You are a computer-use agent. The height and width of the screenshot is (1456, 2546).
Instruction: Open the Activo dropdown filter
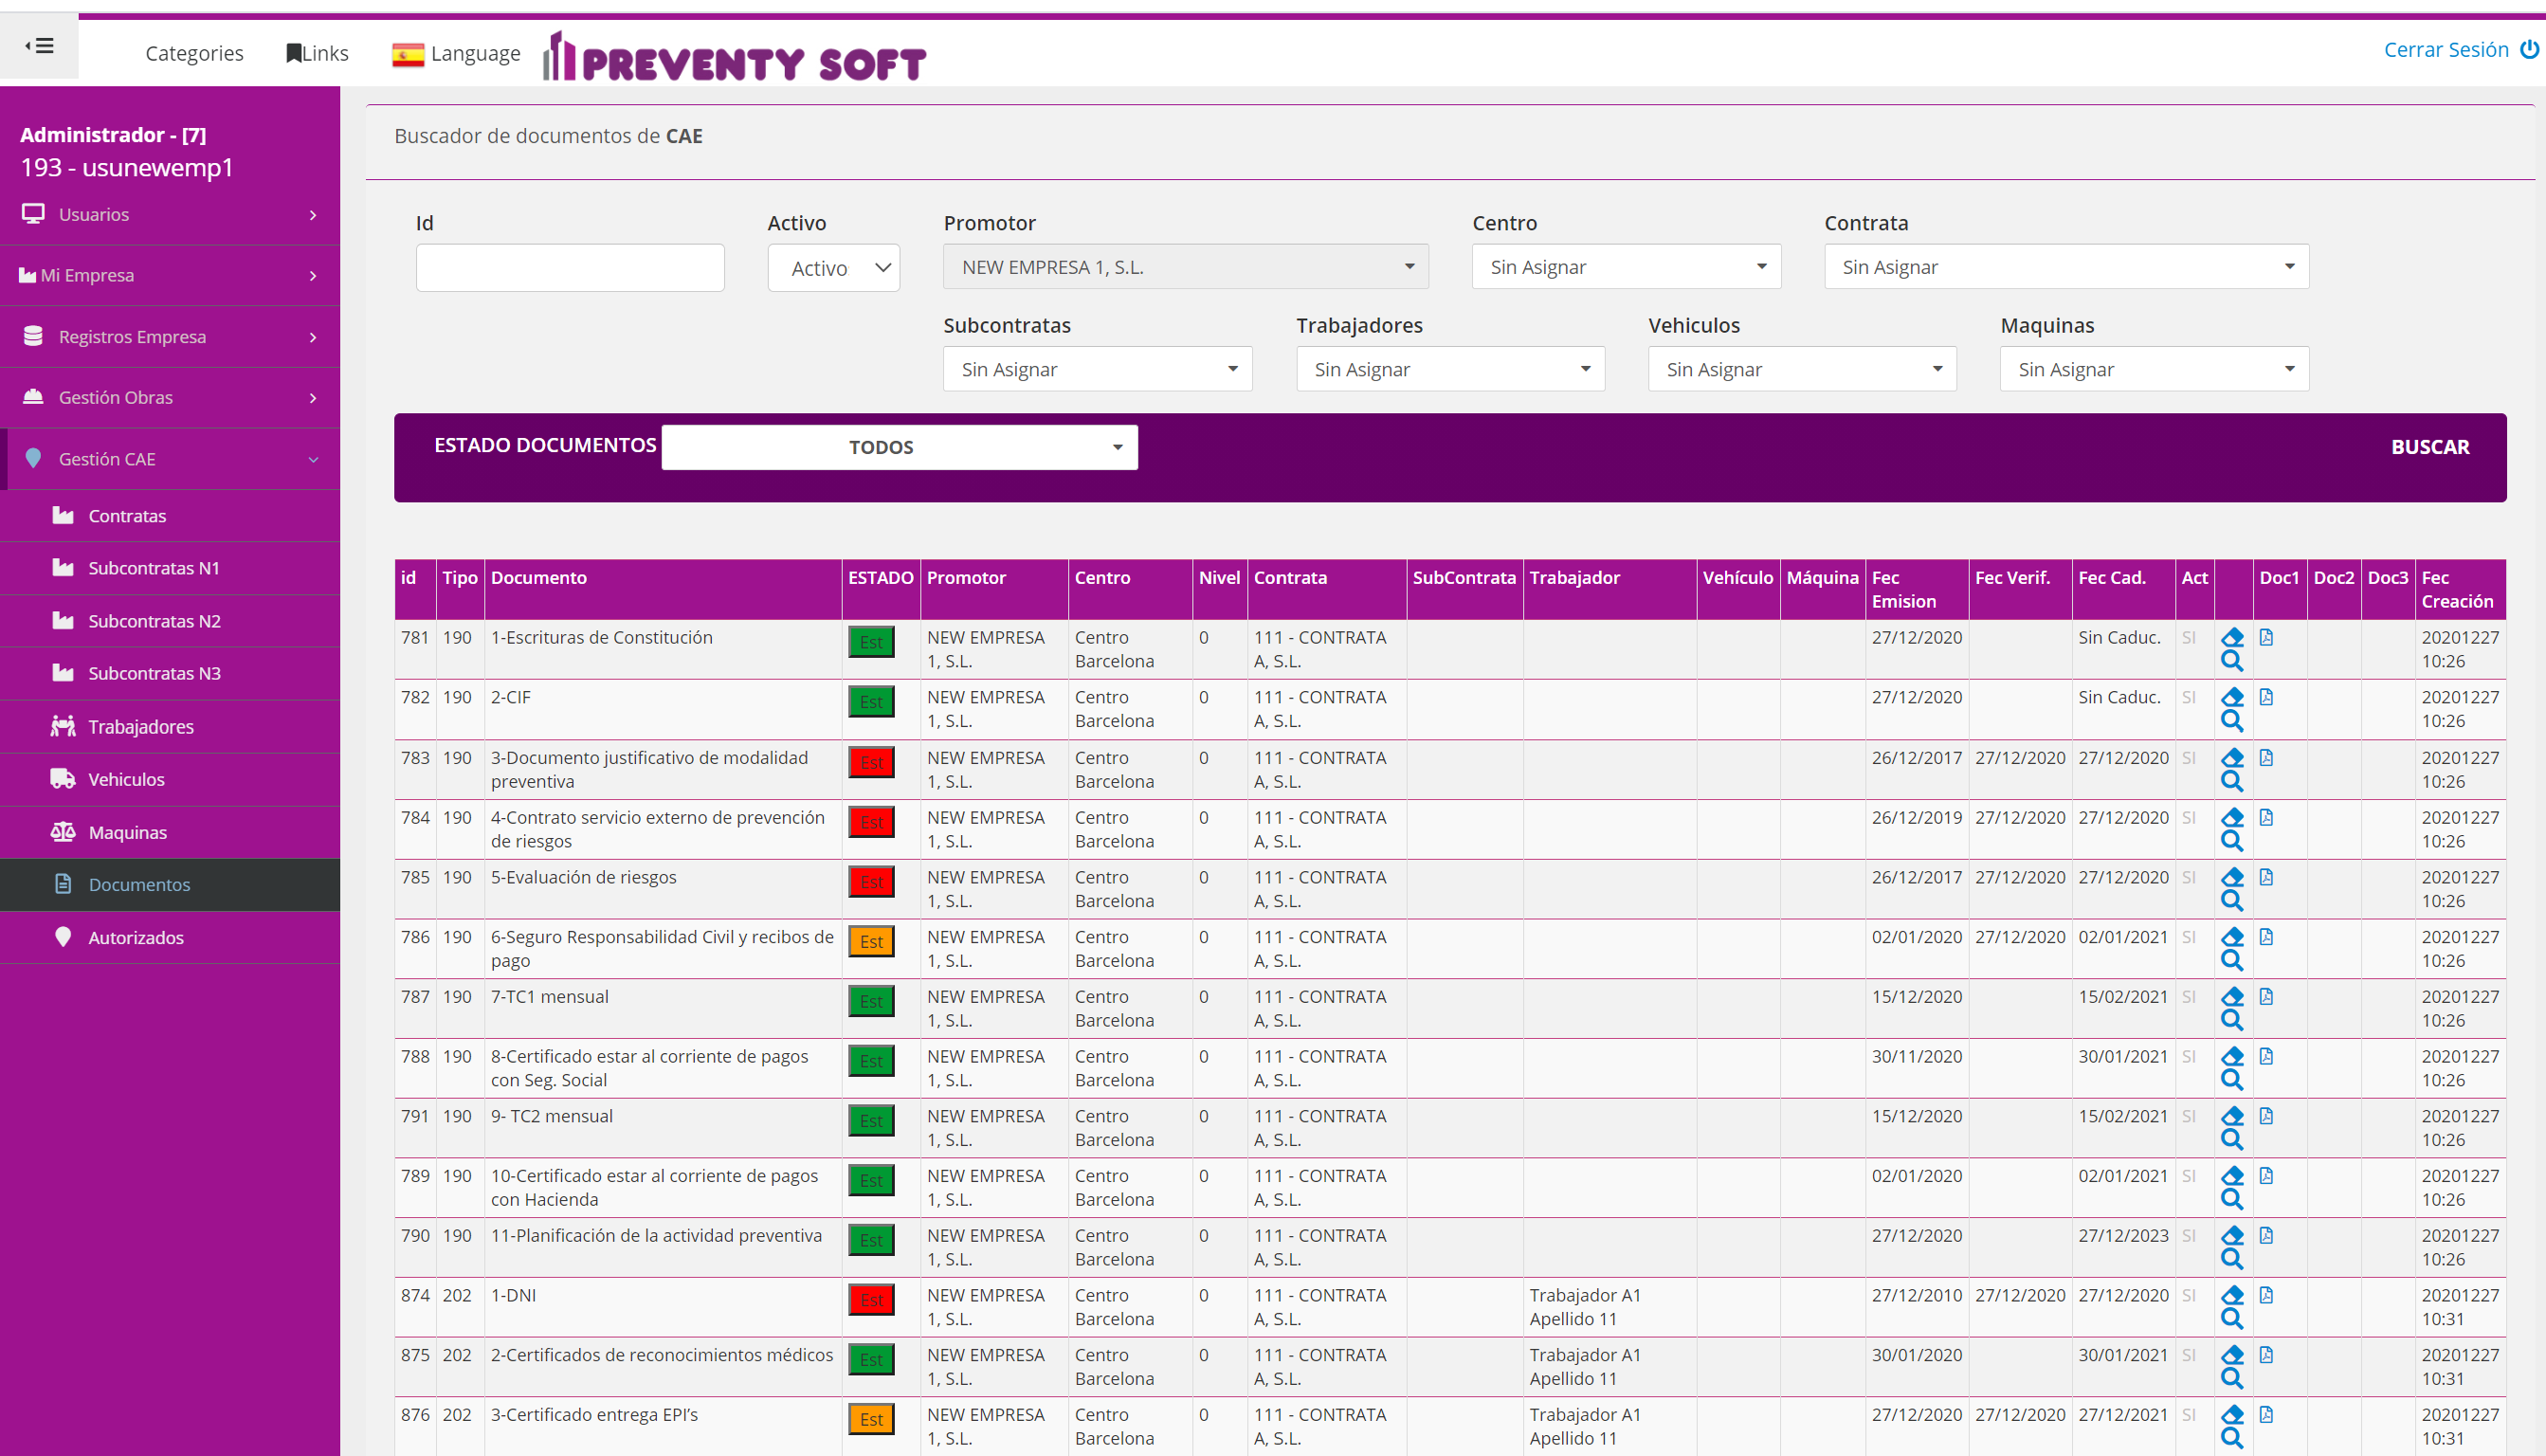833,268
